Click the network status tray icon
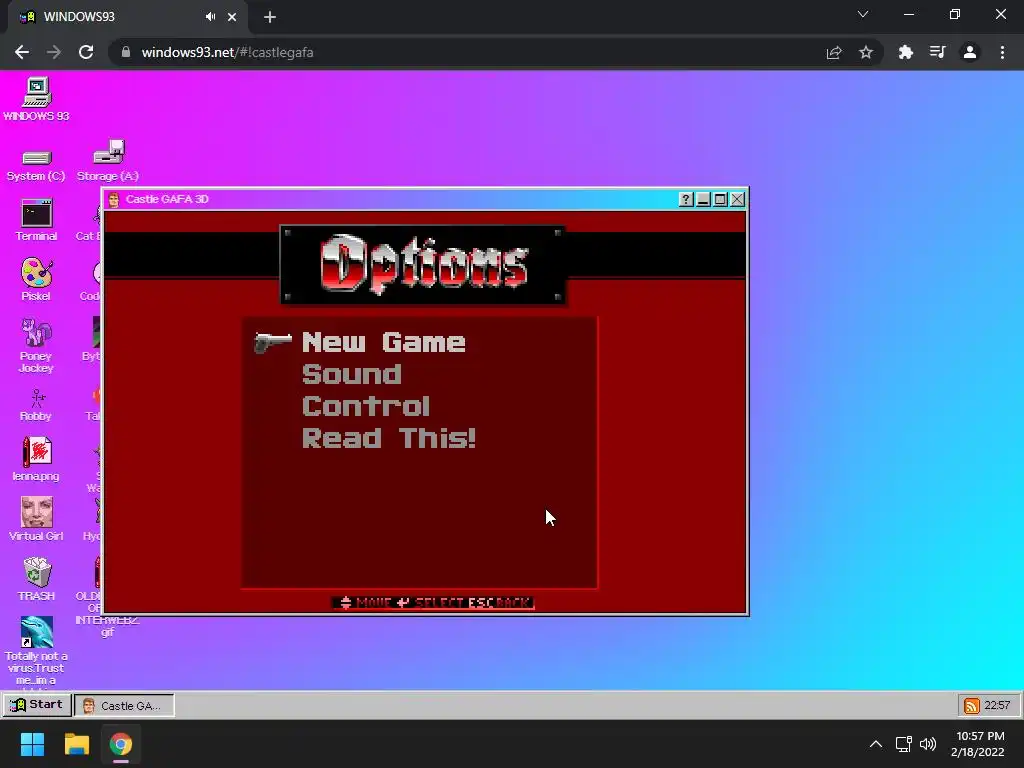Screen dimensions: 1024x768 [x=904, y=744]
